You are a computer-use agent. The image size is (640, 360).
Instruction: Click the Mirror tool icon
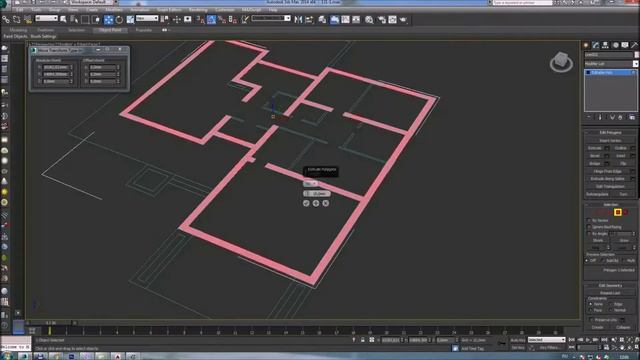coord(298,19)
